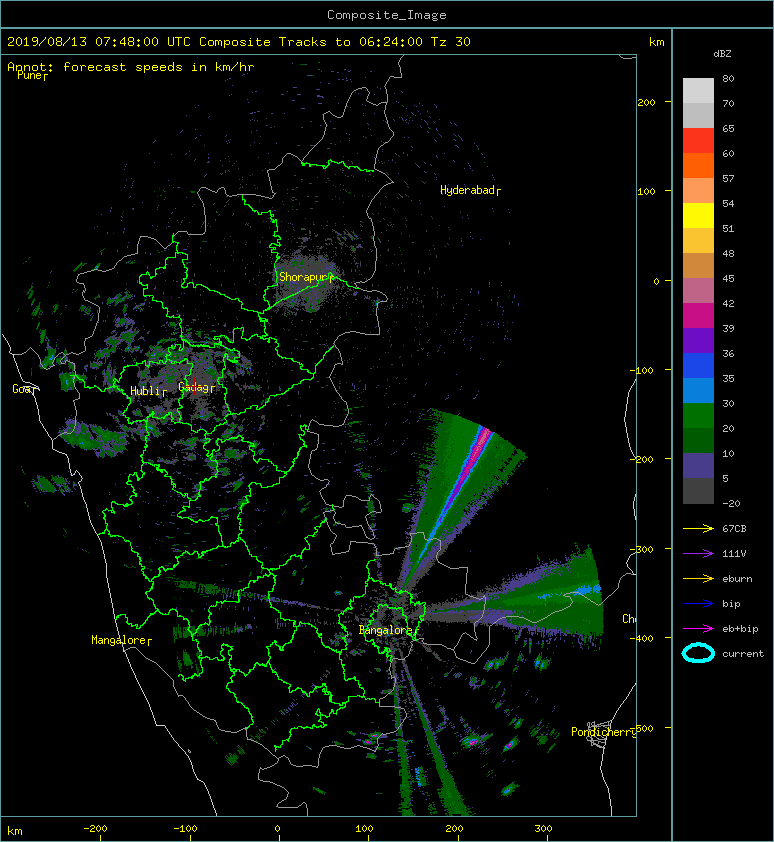Select the dark green swatch between 20 and 10
This screenshot has width=774, height=842.
(x=698, y=440)
